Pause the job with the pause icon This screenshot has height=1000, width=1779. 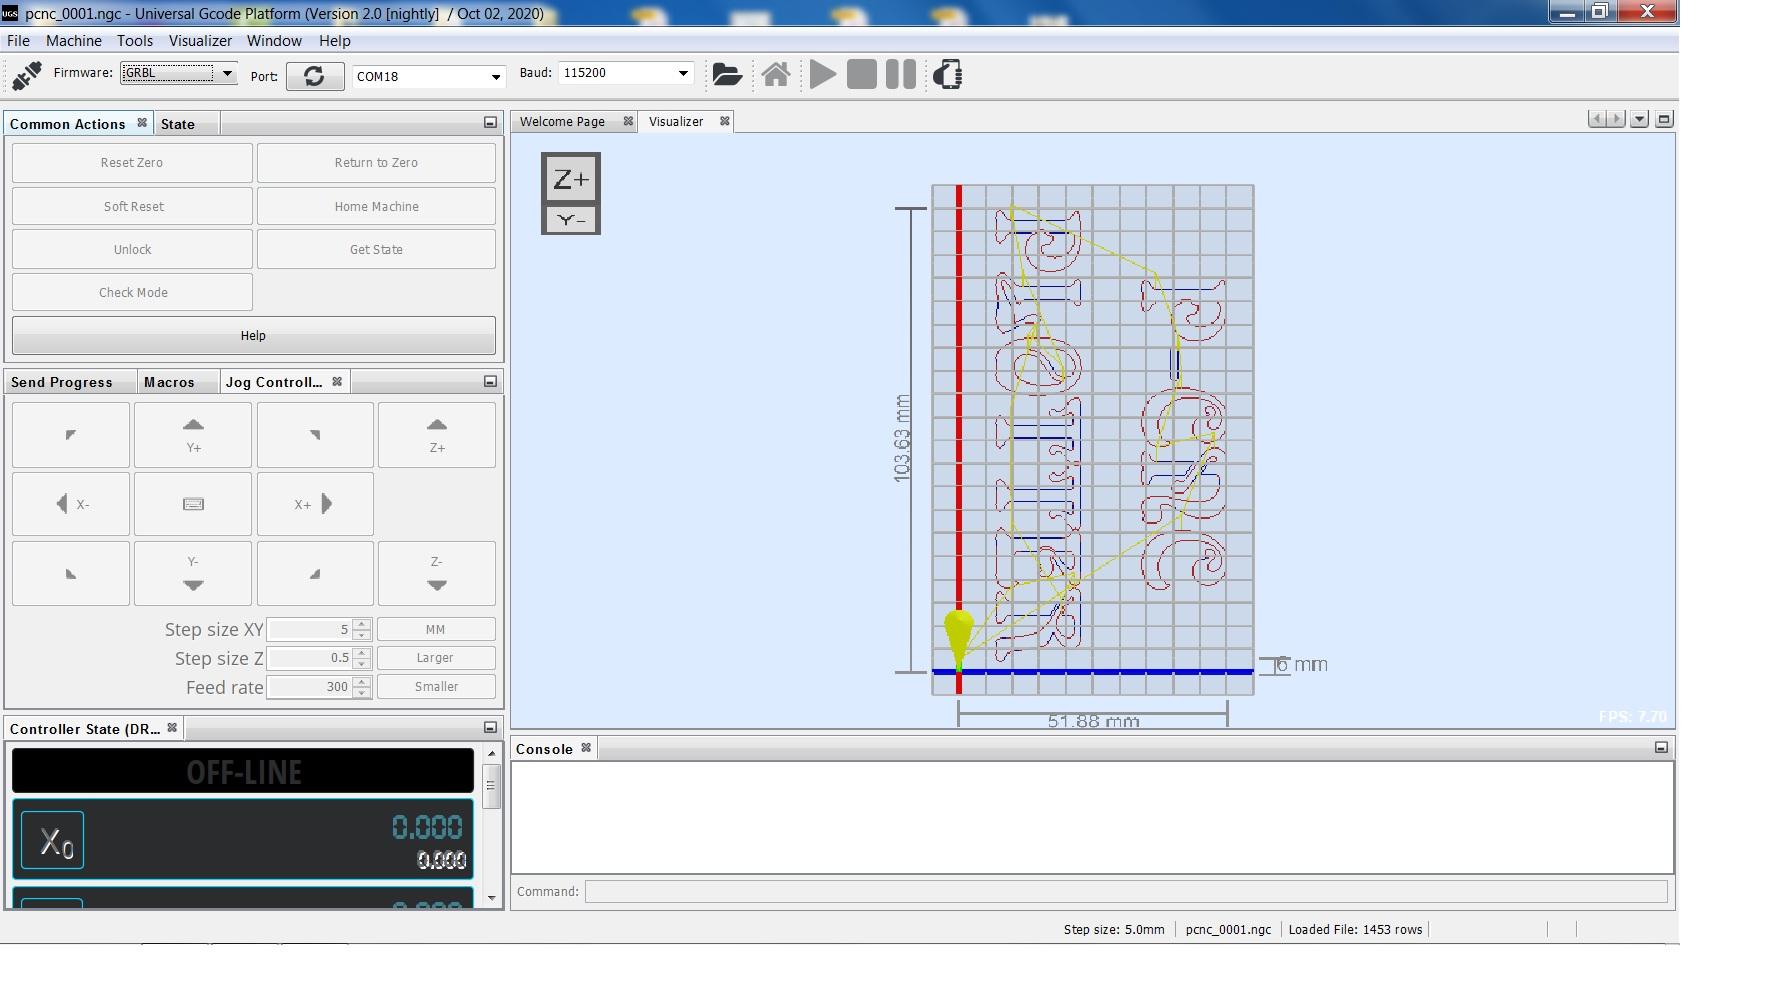(901, 75)
